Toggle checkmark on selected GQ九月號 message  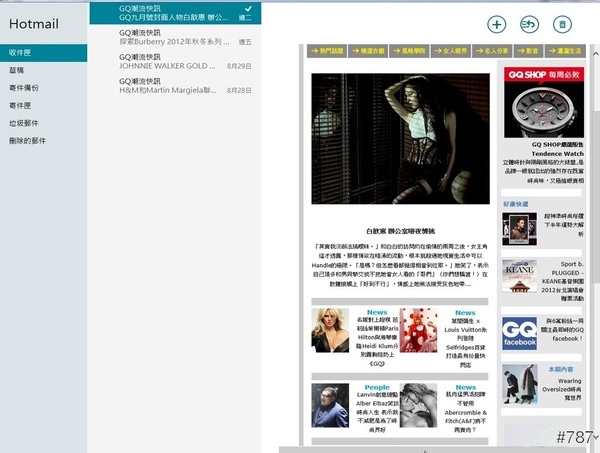click(248, 9)
